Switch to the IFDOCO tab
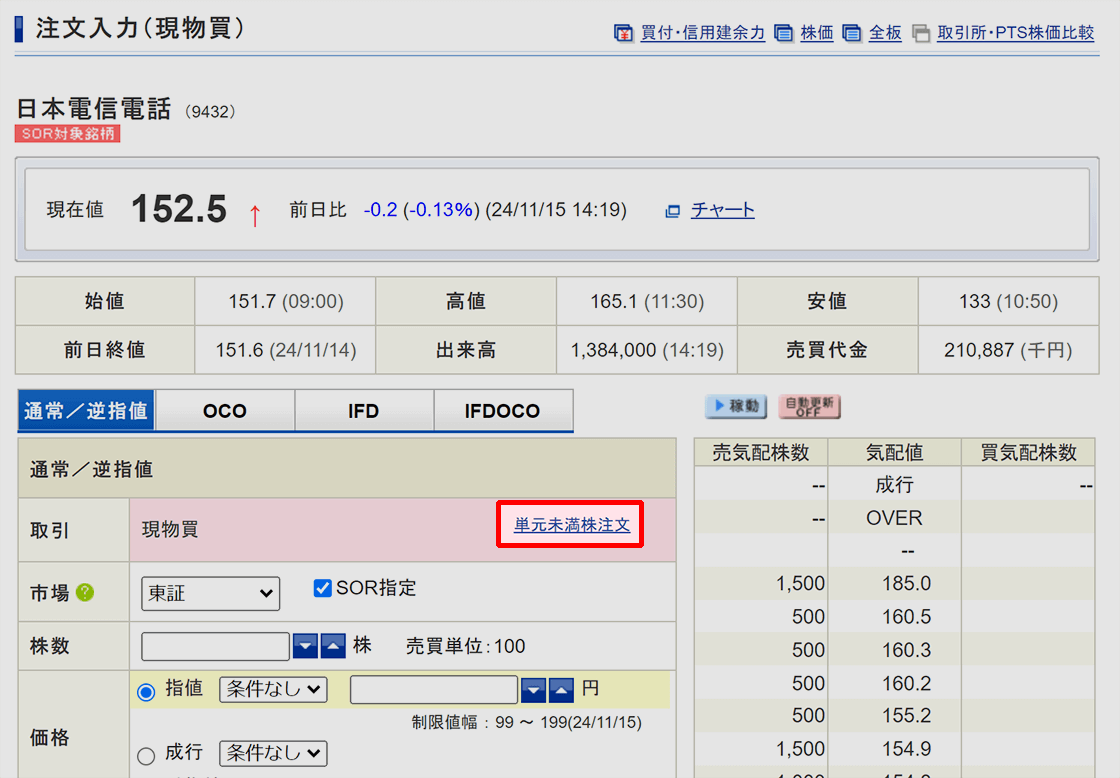 point(502,411)
